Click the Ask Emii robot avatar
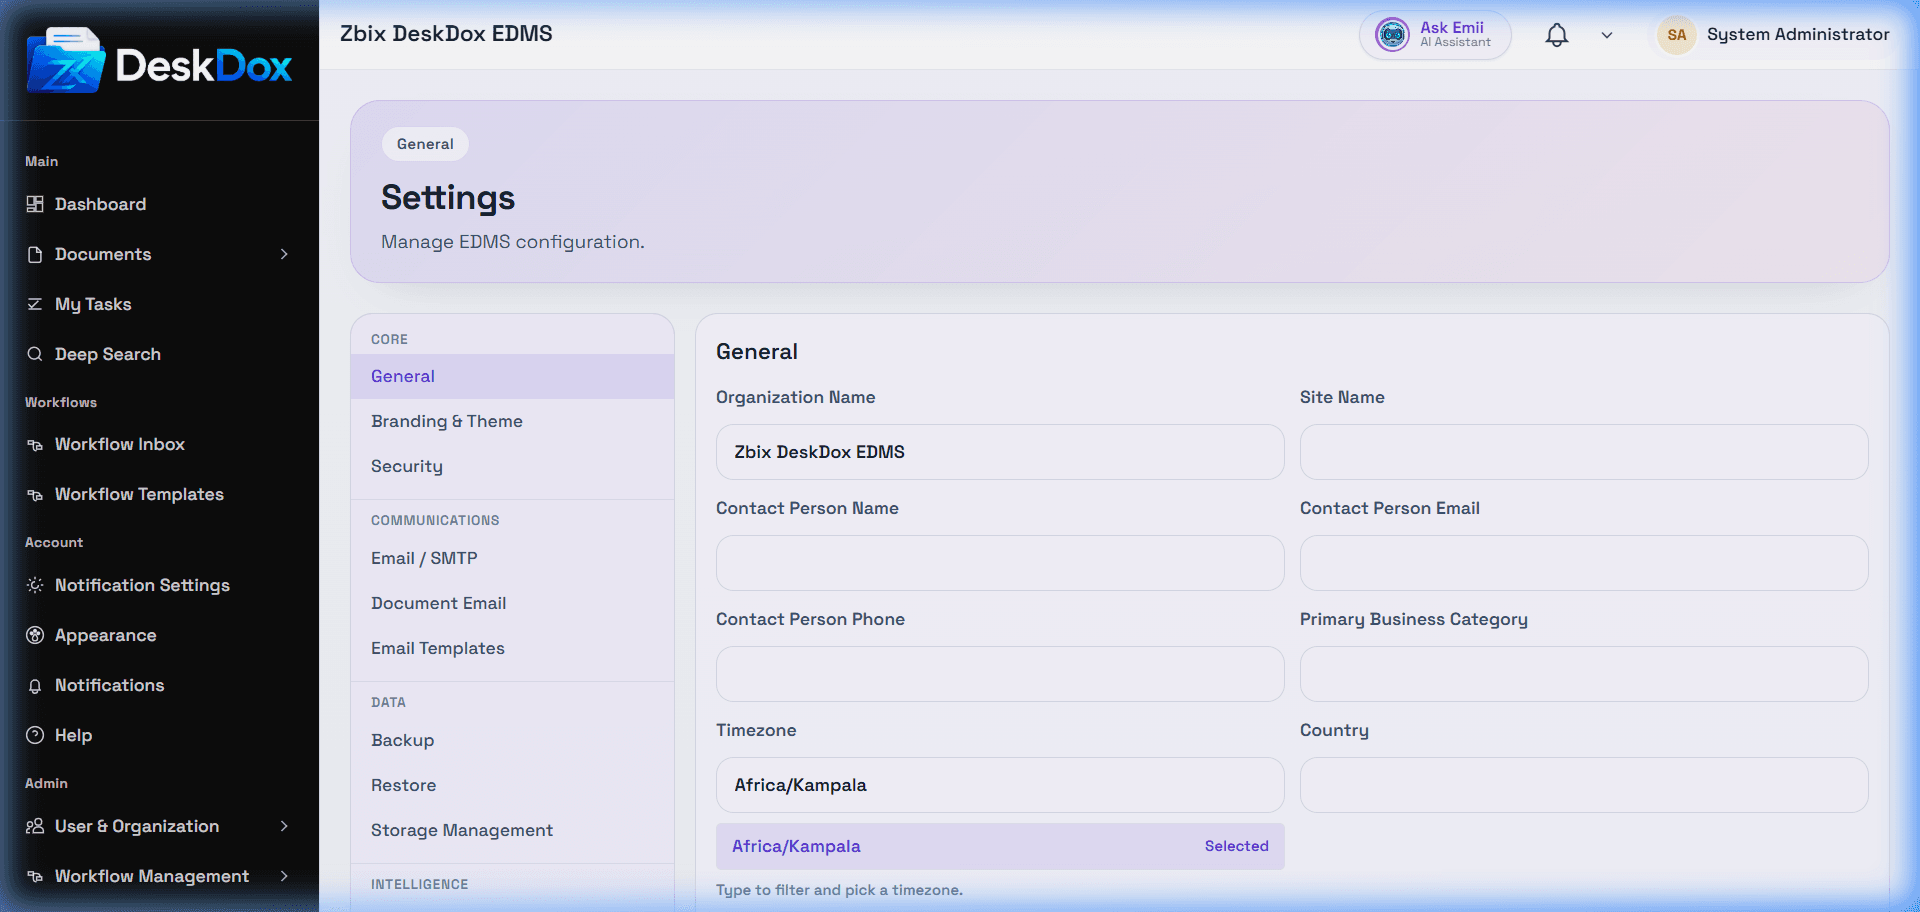Viewport: 1920px width, 912px height. click(1392, 35)
